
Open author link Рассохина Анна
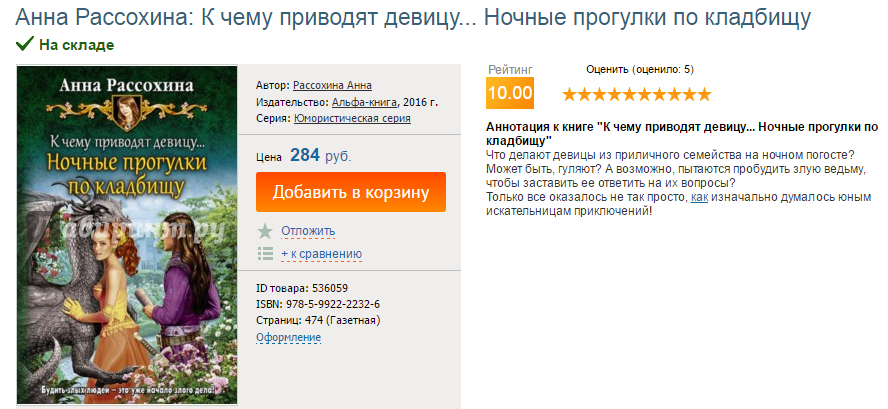coord(332,85)
